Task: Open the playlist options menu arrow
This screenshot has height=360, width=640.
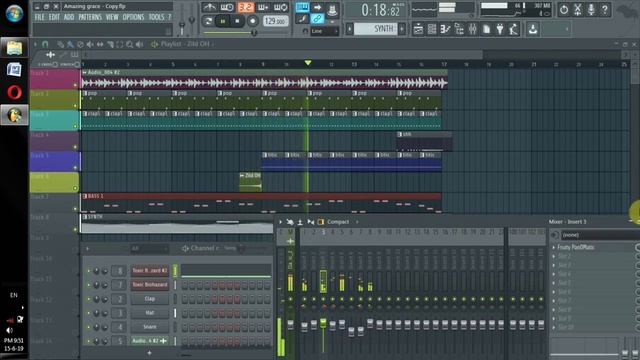Action: 35,44
